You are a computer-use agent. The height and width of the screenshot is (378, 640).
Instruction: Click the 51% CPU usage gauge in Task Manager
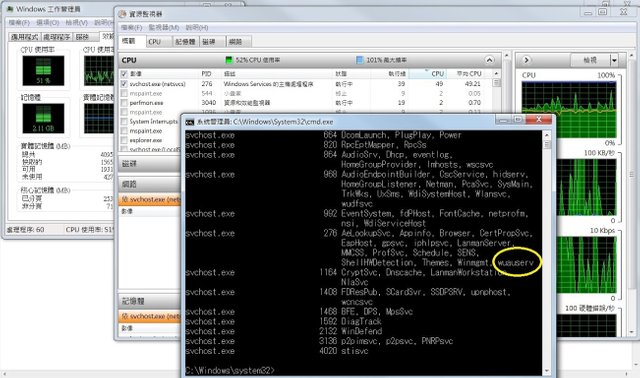43,71
